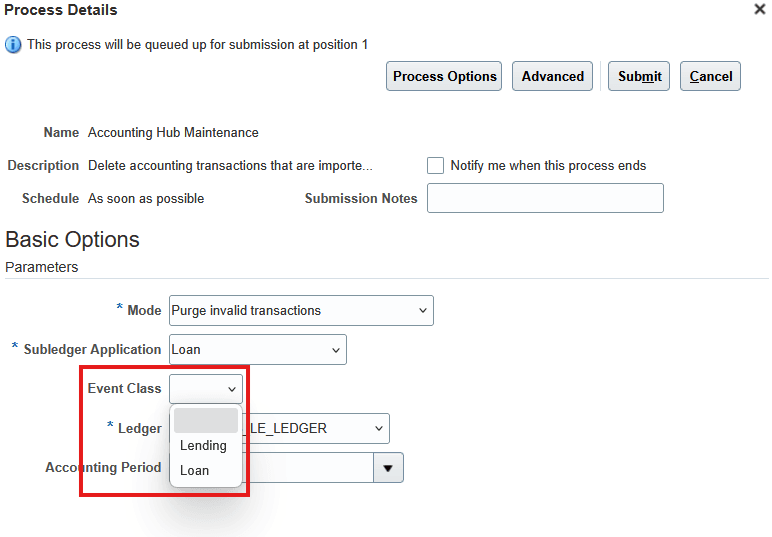This screenshot has height=537, width=772.
Task: Click the Accounting Hub Maintenance process name
Action: pyautogui.click(x=173, y=132)
